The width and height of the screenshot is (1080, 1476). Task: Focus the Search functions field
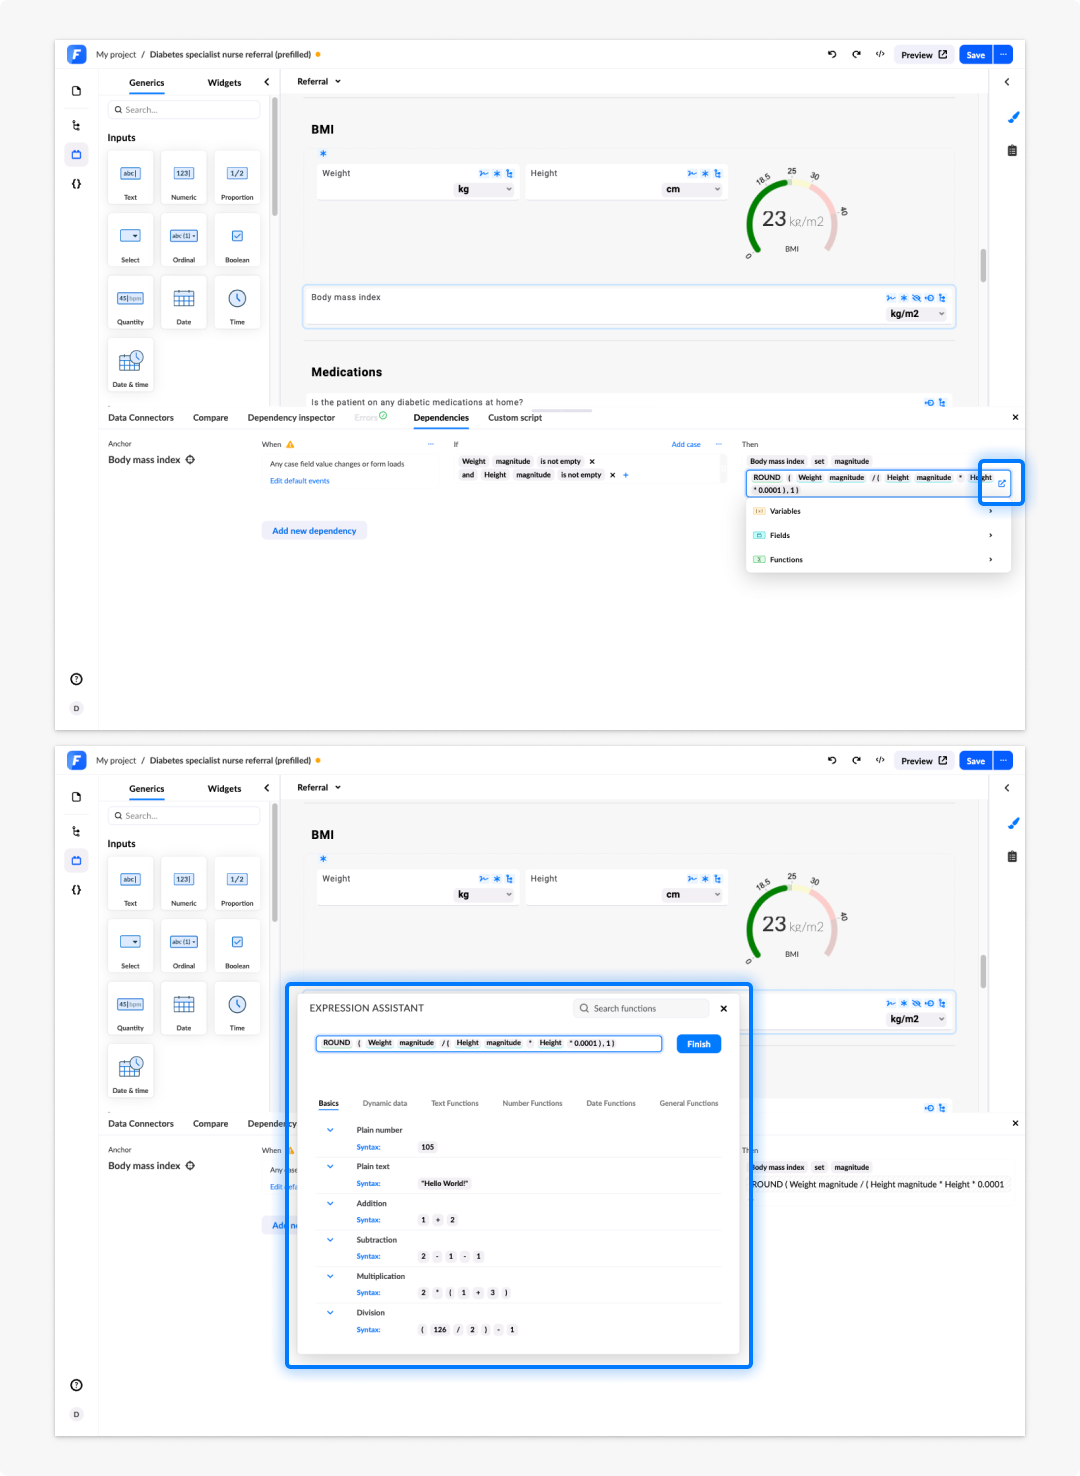point(642,1008)
